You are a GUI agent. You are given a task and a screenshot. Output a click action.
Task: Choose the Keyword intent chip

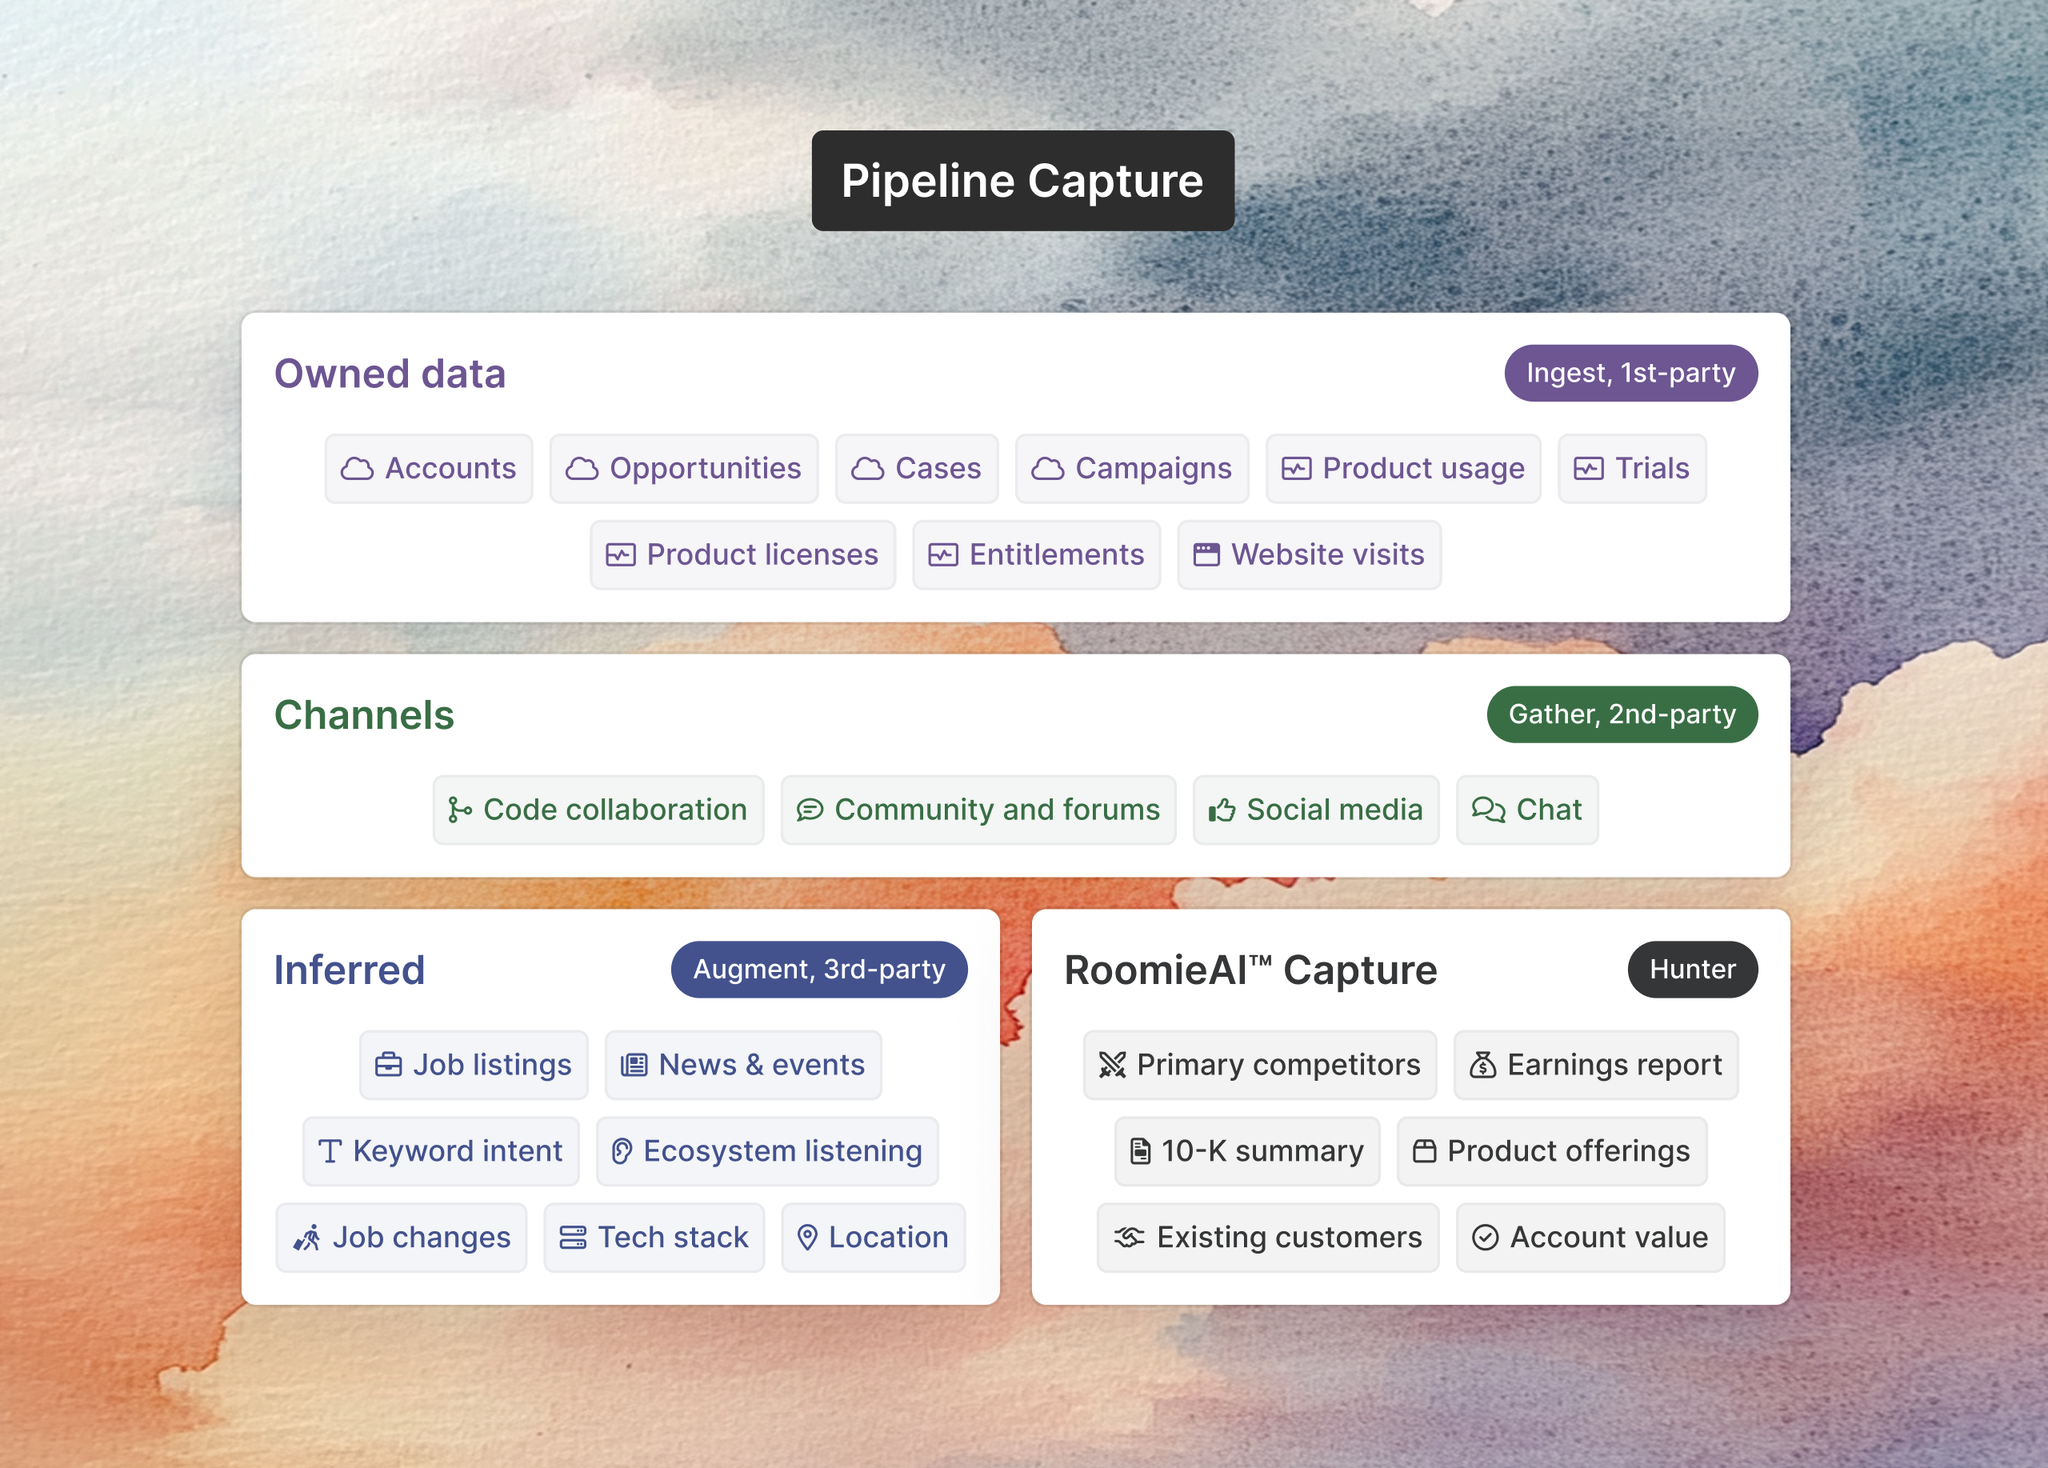tap(441, 1152)
